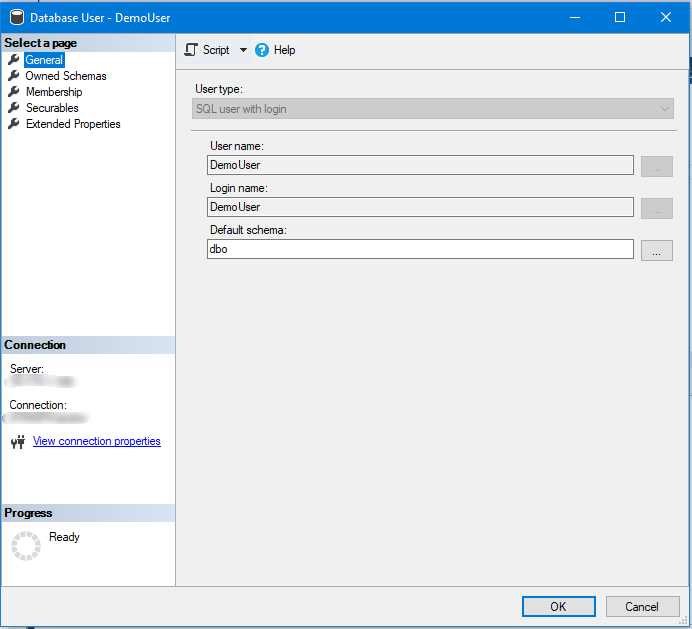The height and width of the screenshot is (629, 692).
Task: Click the wrench icon next to General
Action: pos(14,60)
